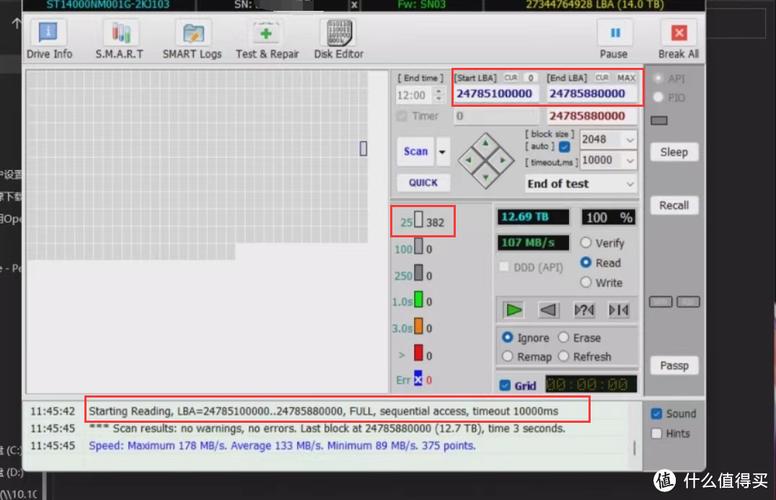Start the scan with the Scan button

pos(415,151)
